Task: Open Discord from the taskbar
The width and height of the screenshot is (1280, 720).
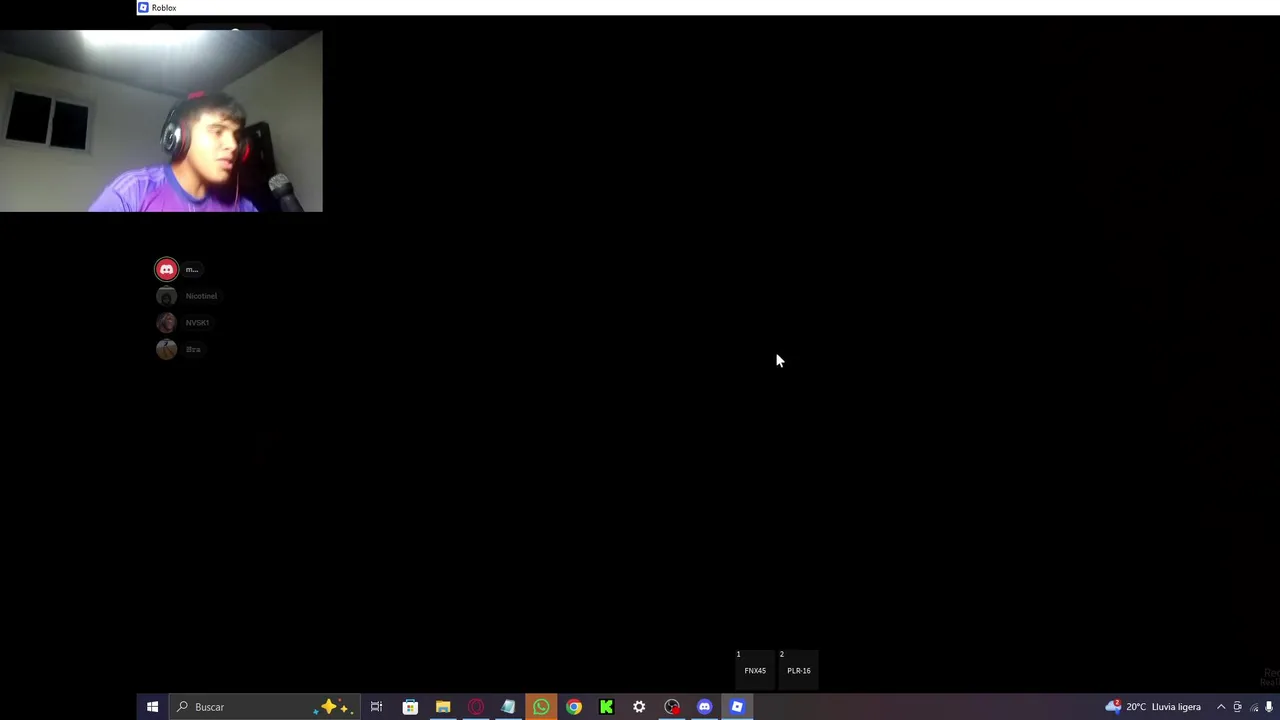Action: point(704,707)
